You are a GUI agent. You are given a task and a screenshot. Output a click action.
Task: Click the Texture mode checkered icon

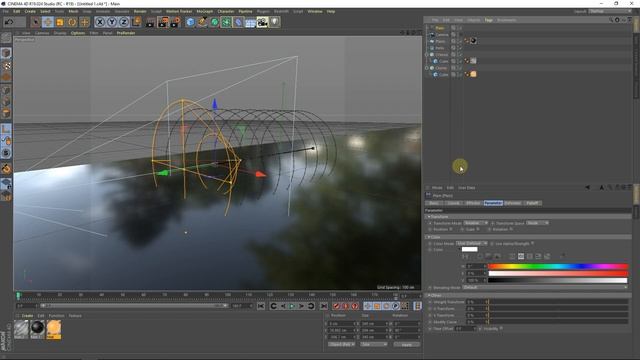[6, 65]
